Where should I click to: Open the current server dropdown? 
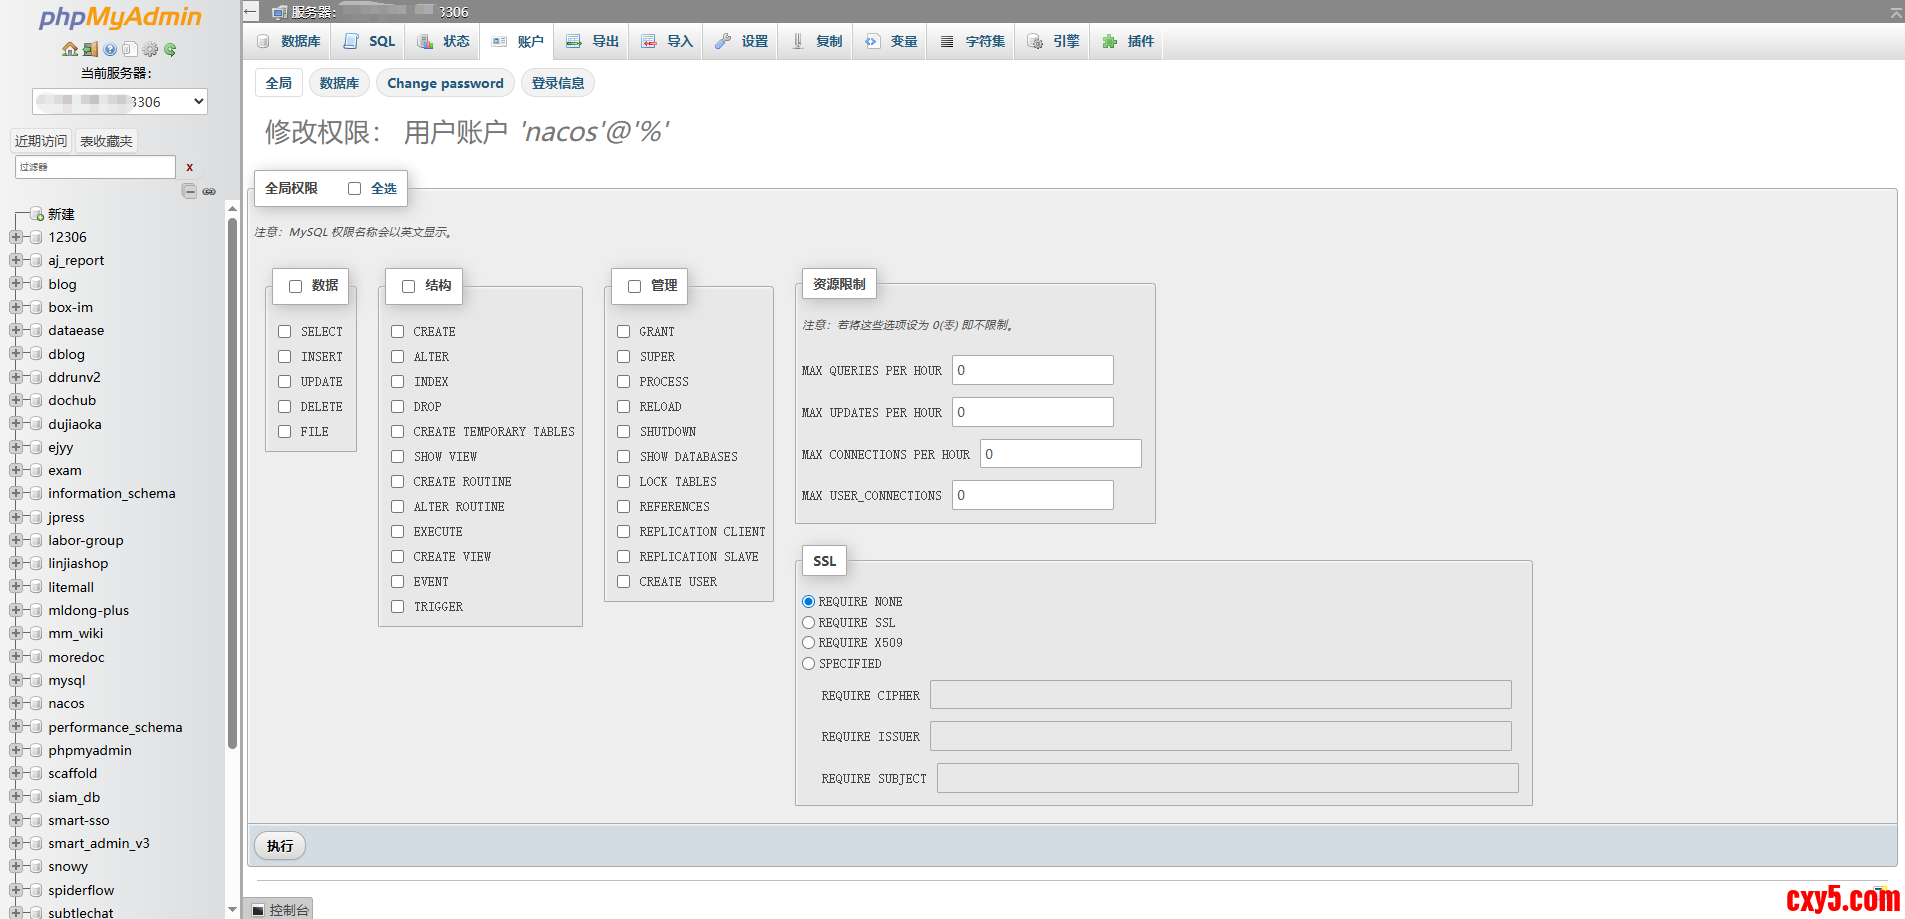point(120,101)
